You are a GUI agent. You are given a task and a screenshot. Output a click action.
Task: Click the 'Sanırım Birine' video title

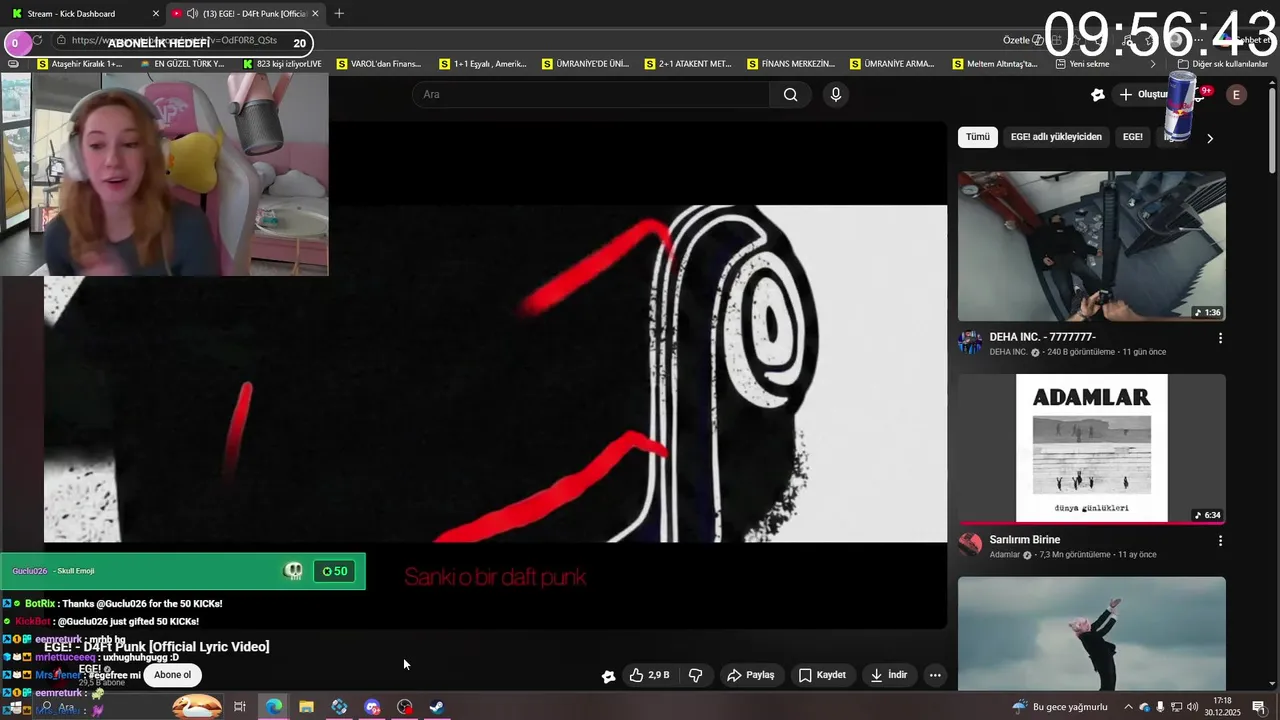1025,540
